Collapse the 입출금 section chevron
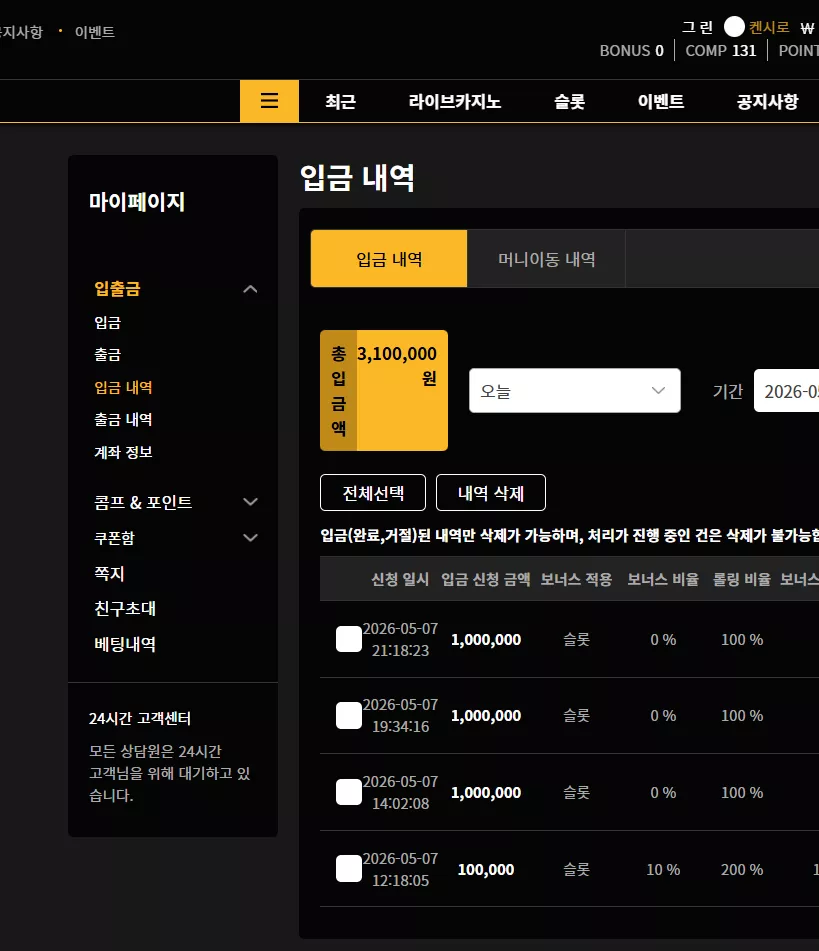 click(x=250, y=289)
